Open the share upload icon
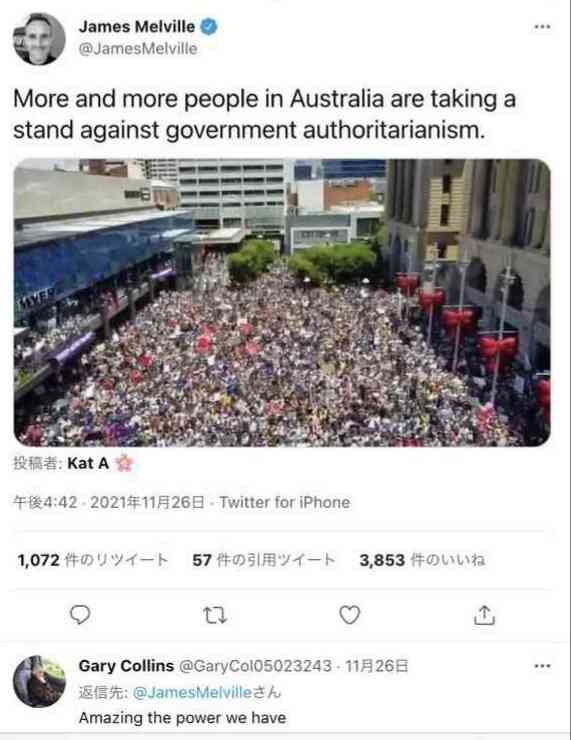 pos(484,614)
